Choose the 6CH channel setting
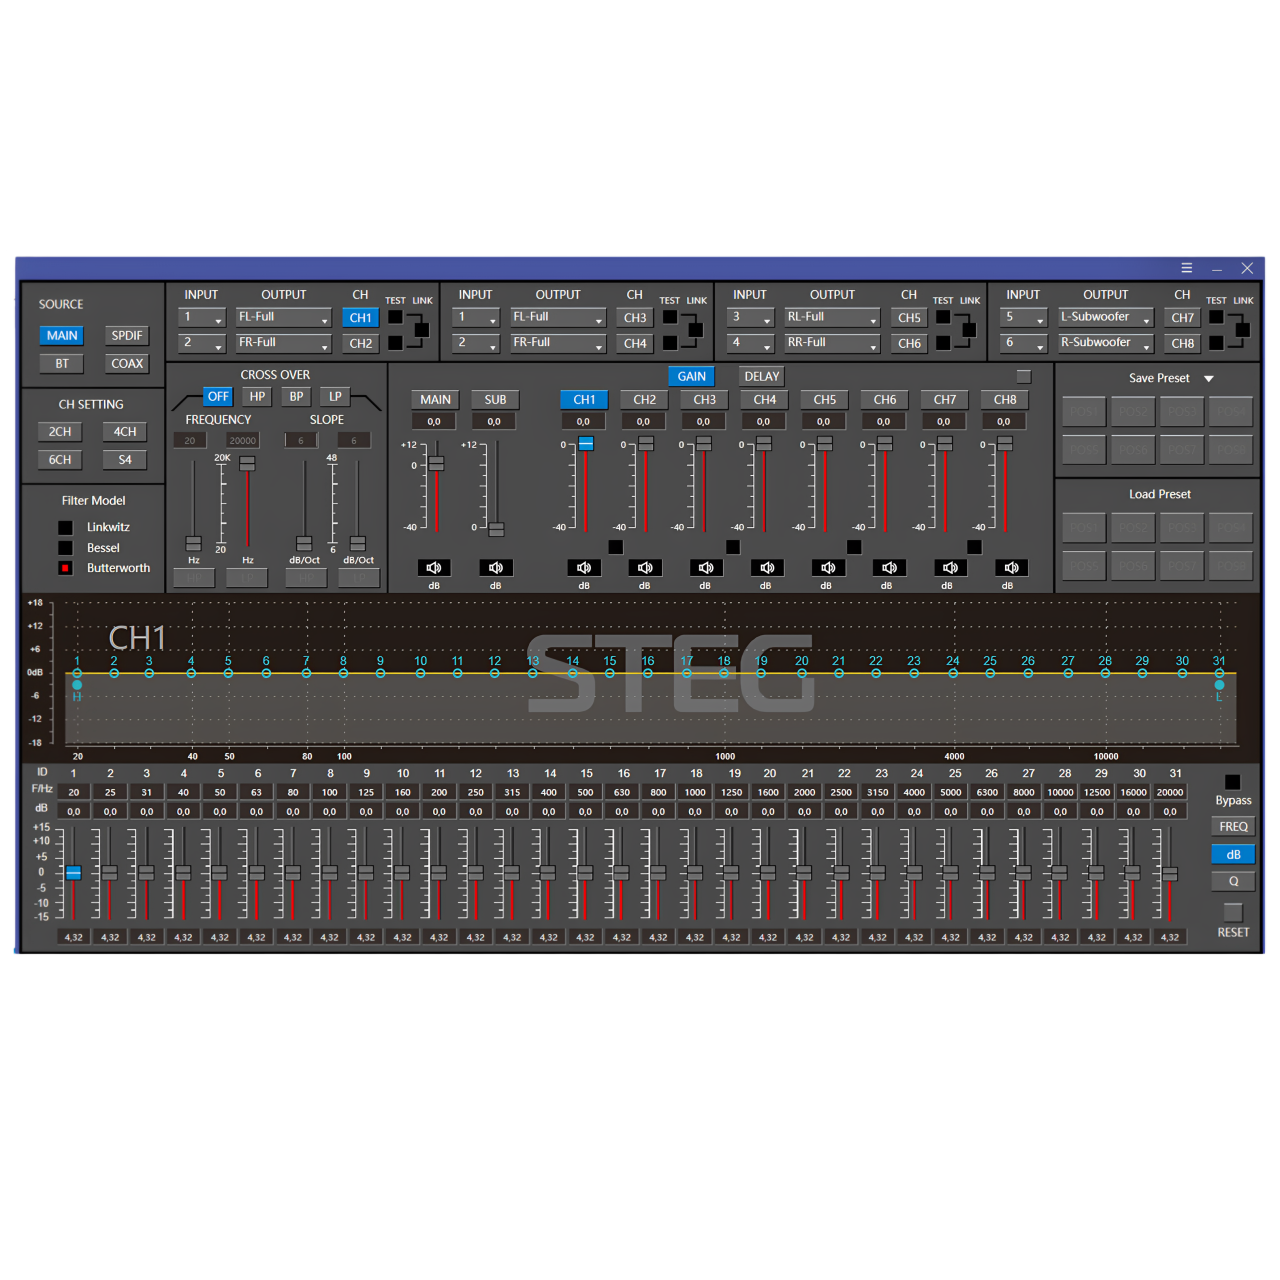The width and height of the screenshot is (1280, 1280). click(60, 460)
